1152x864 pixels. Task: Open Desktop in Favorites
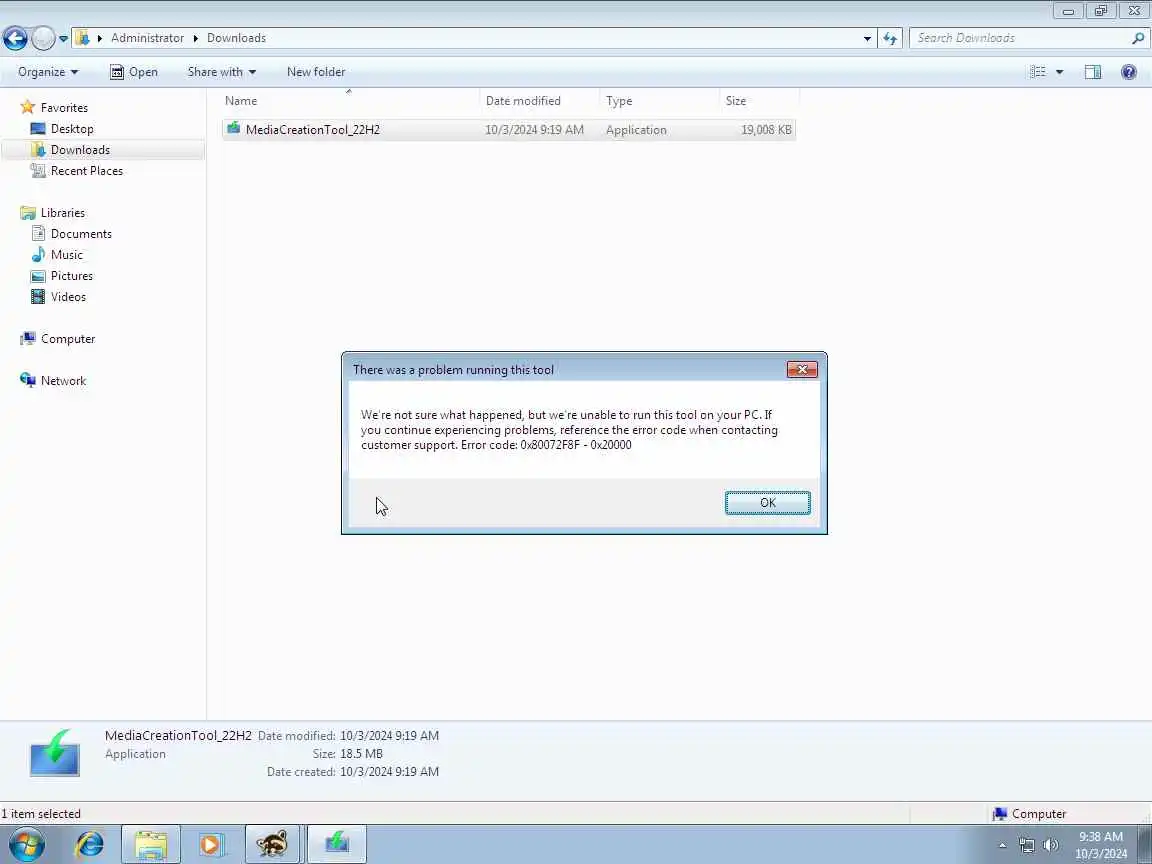pos(72,129)
